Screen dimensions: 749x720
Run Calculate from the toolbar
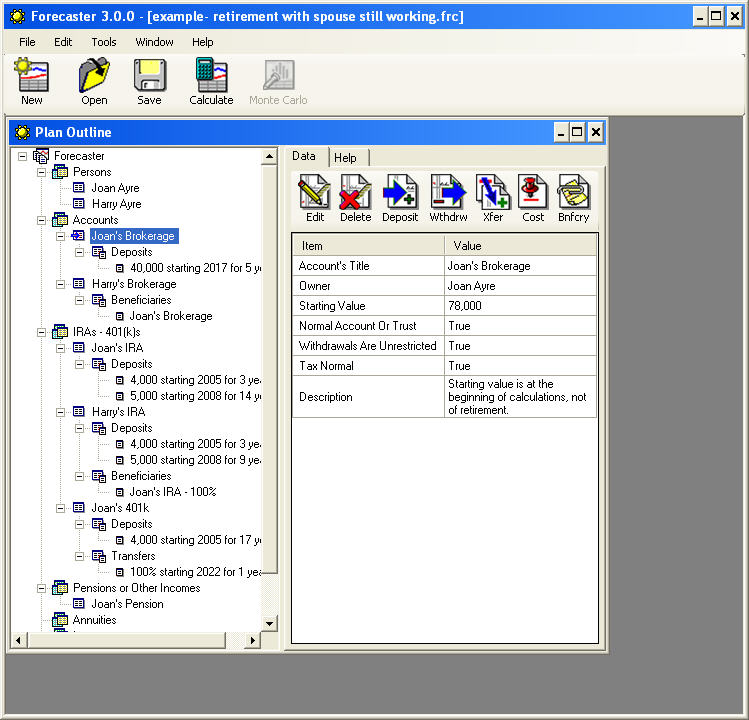click(211, 75)
